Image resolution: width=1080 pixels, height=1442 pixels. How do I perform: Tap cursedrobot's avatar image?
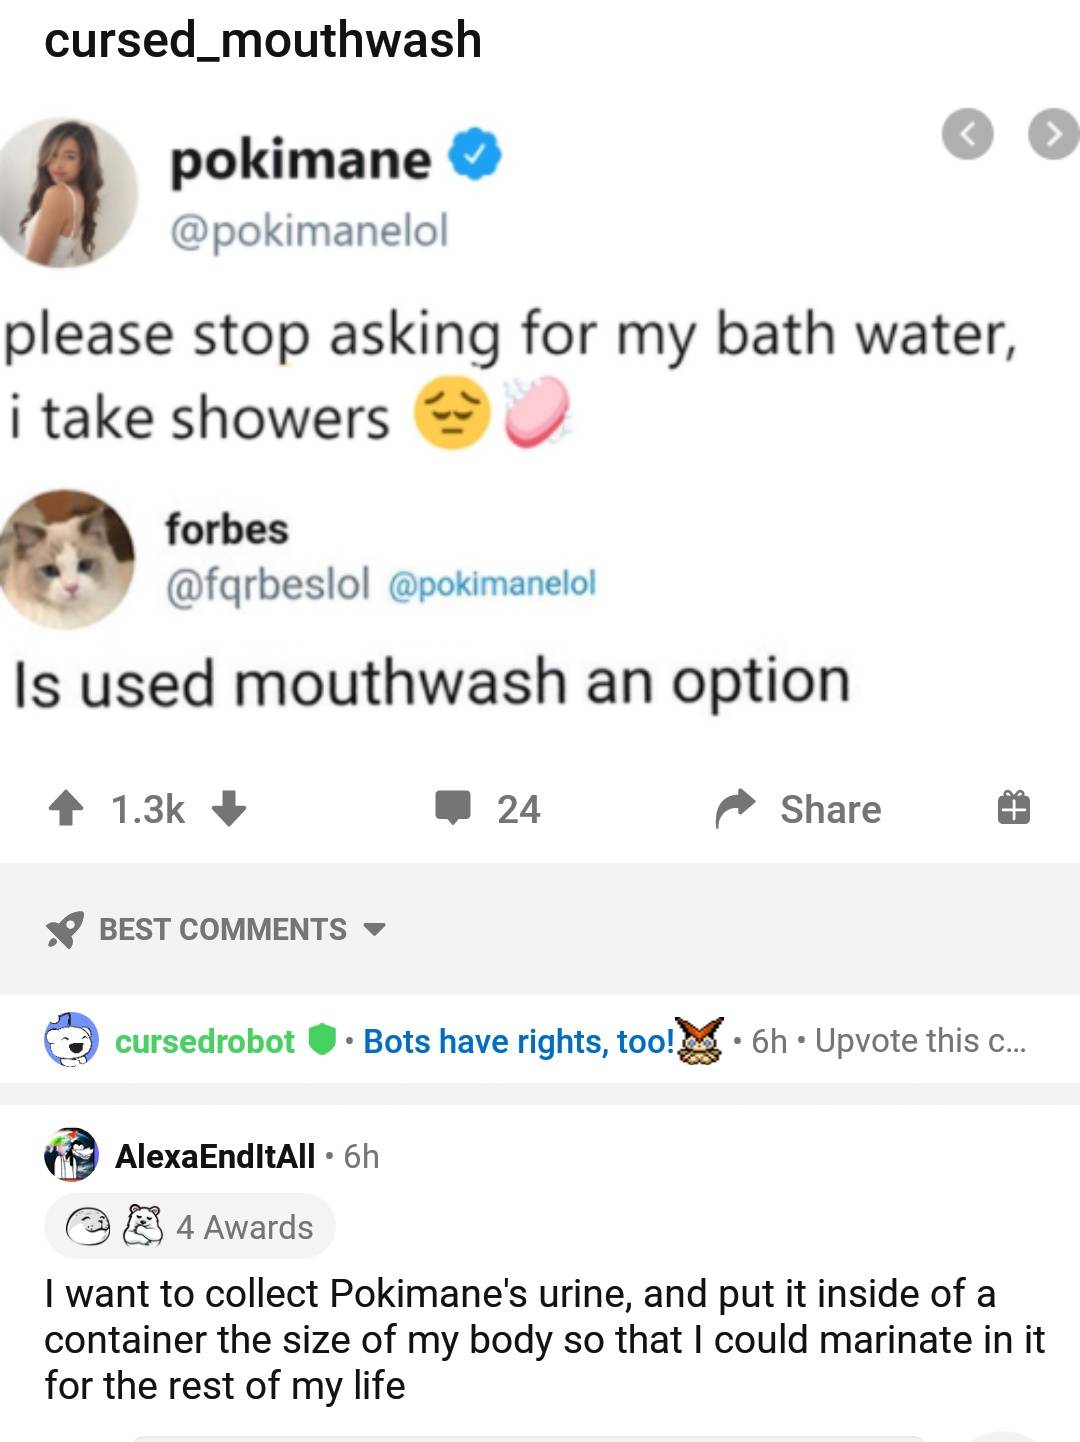pos(70,1040)
